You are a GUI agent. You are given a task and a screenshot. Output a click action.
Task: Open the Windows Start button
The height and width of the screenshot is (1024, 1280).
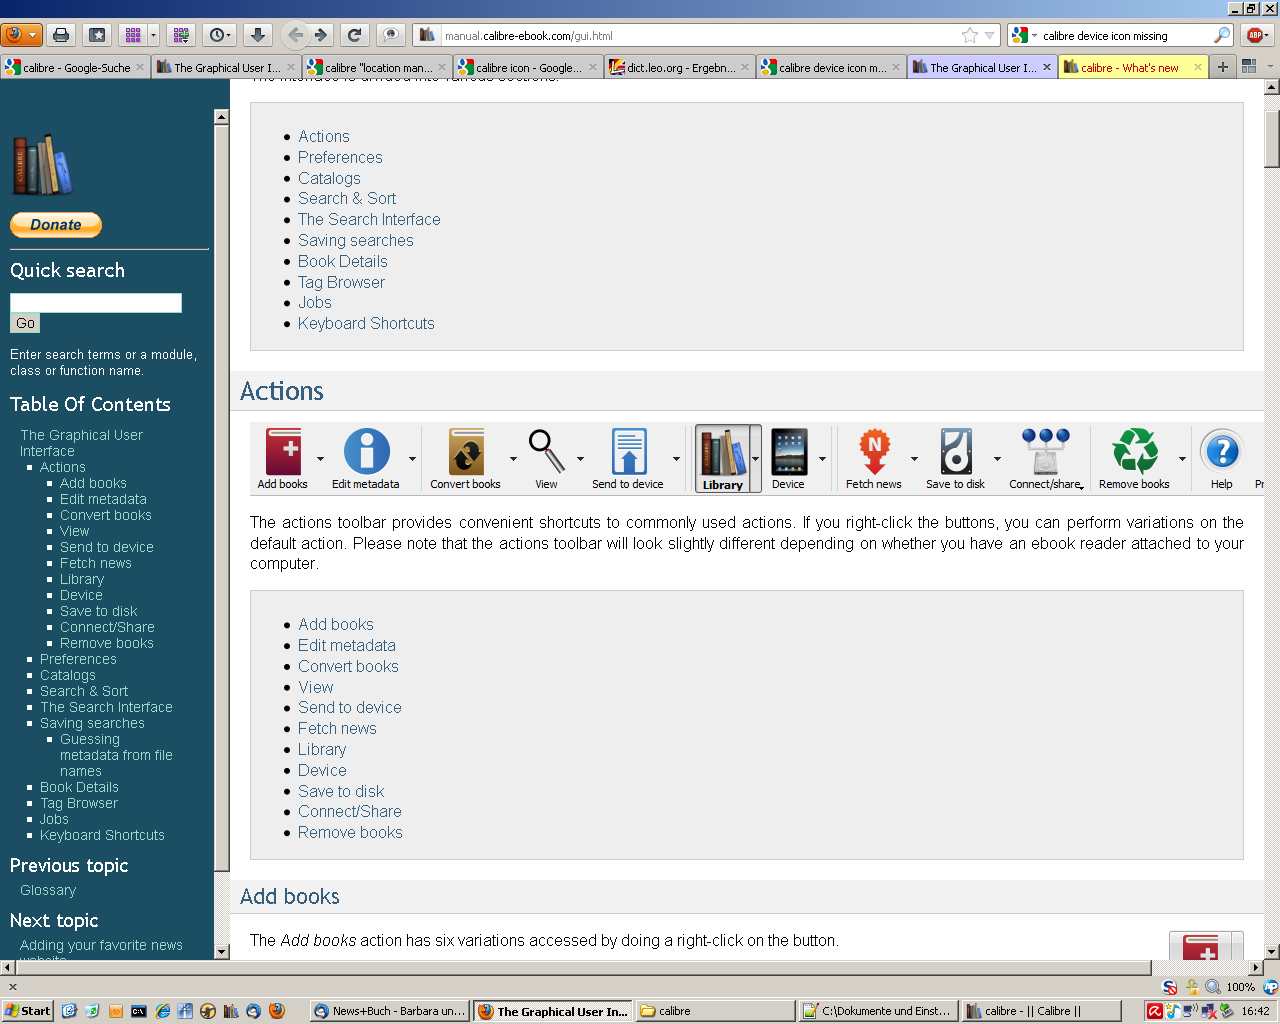point(27,1011)
